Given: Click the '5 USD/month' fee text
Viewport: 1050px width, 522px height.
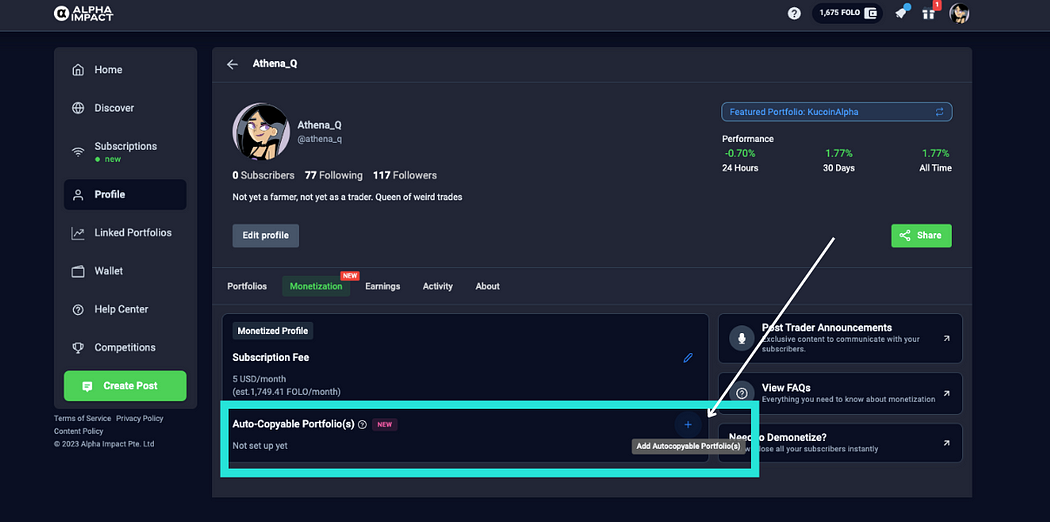Looking at the screenshot, I should [x=261, y=379].
